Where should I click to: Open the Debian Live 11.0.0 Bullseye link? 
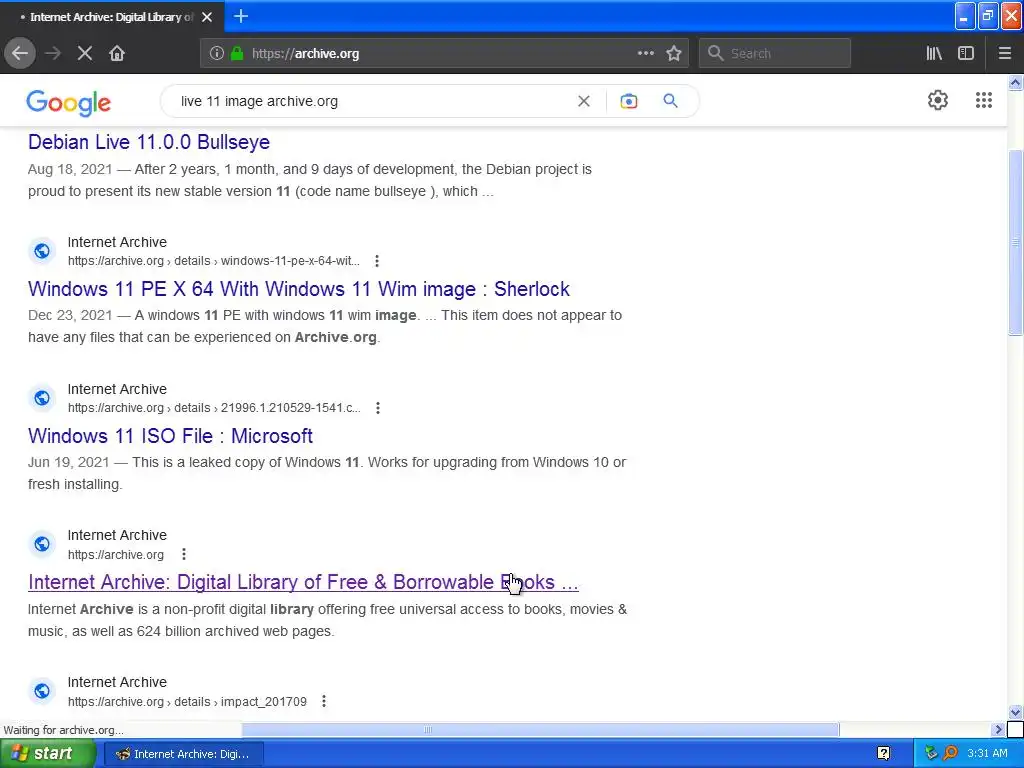(149, 142)
